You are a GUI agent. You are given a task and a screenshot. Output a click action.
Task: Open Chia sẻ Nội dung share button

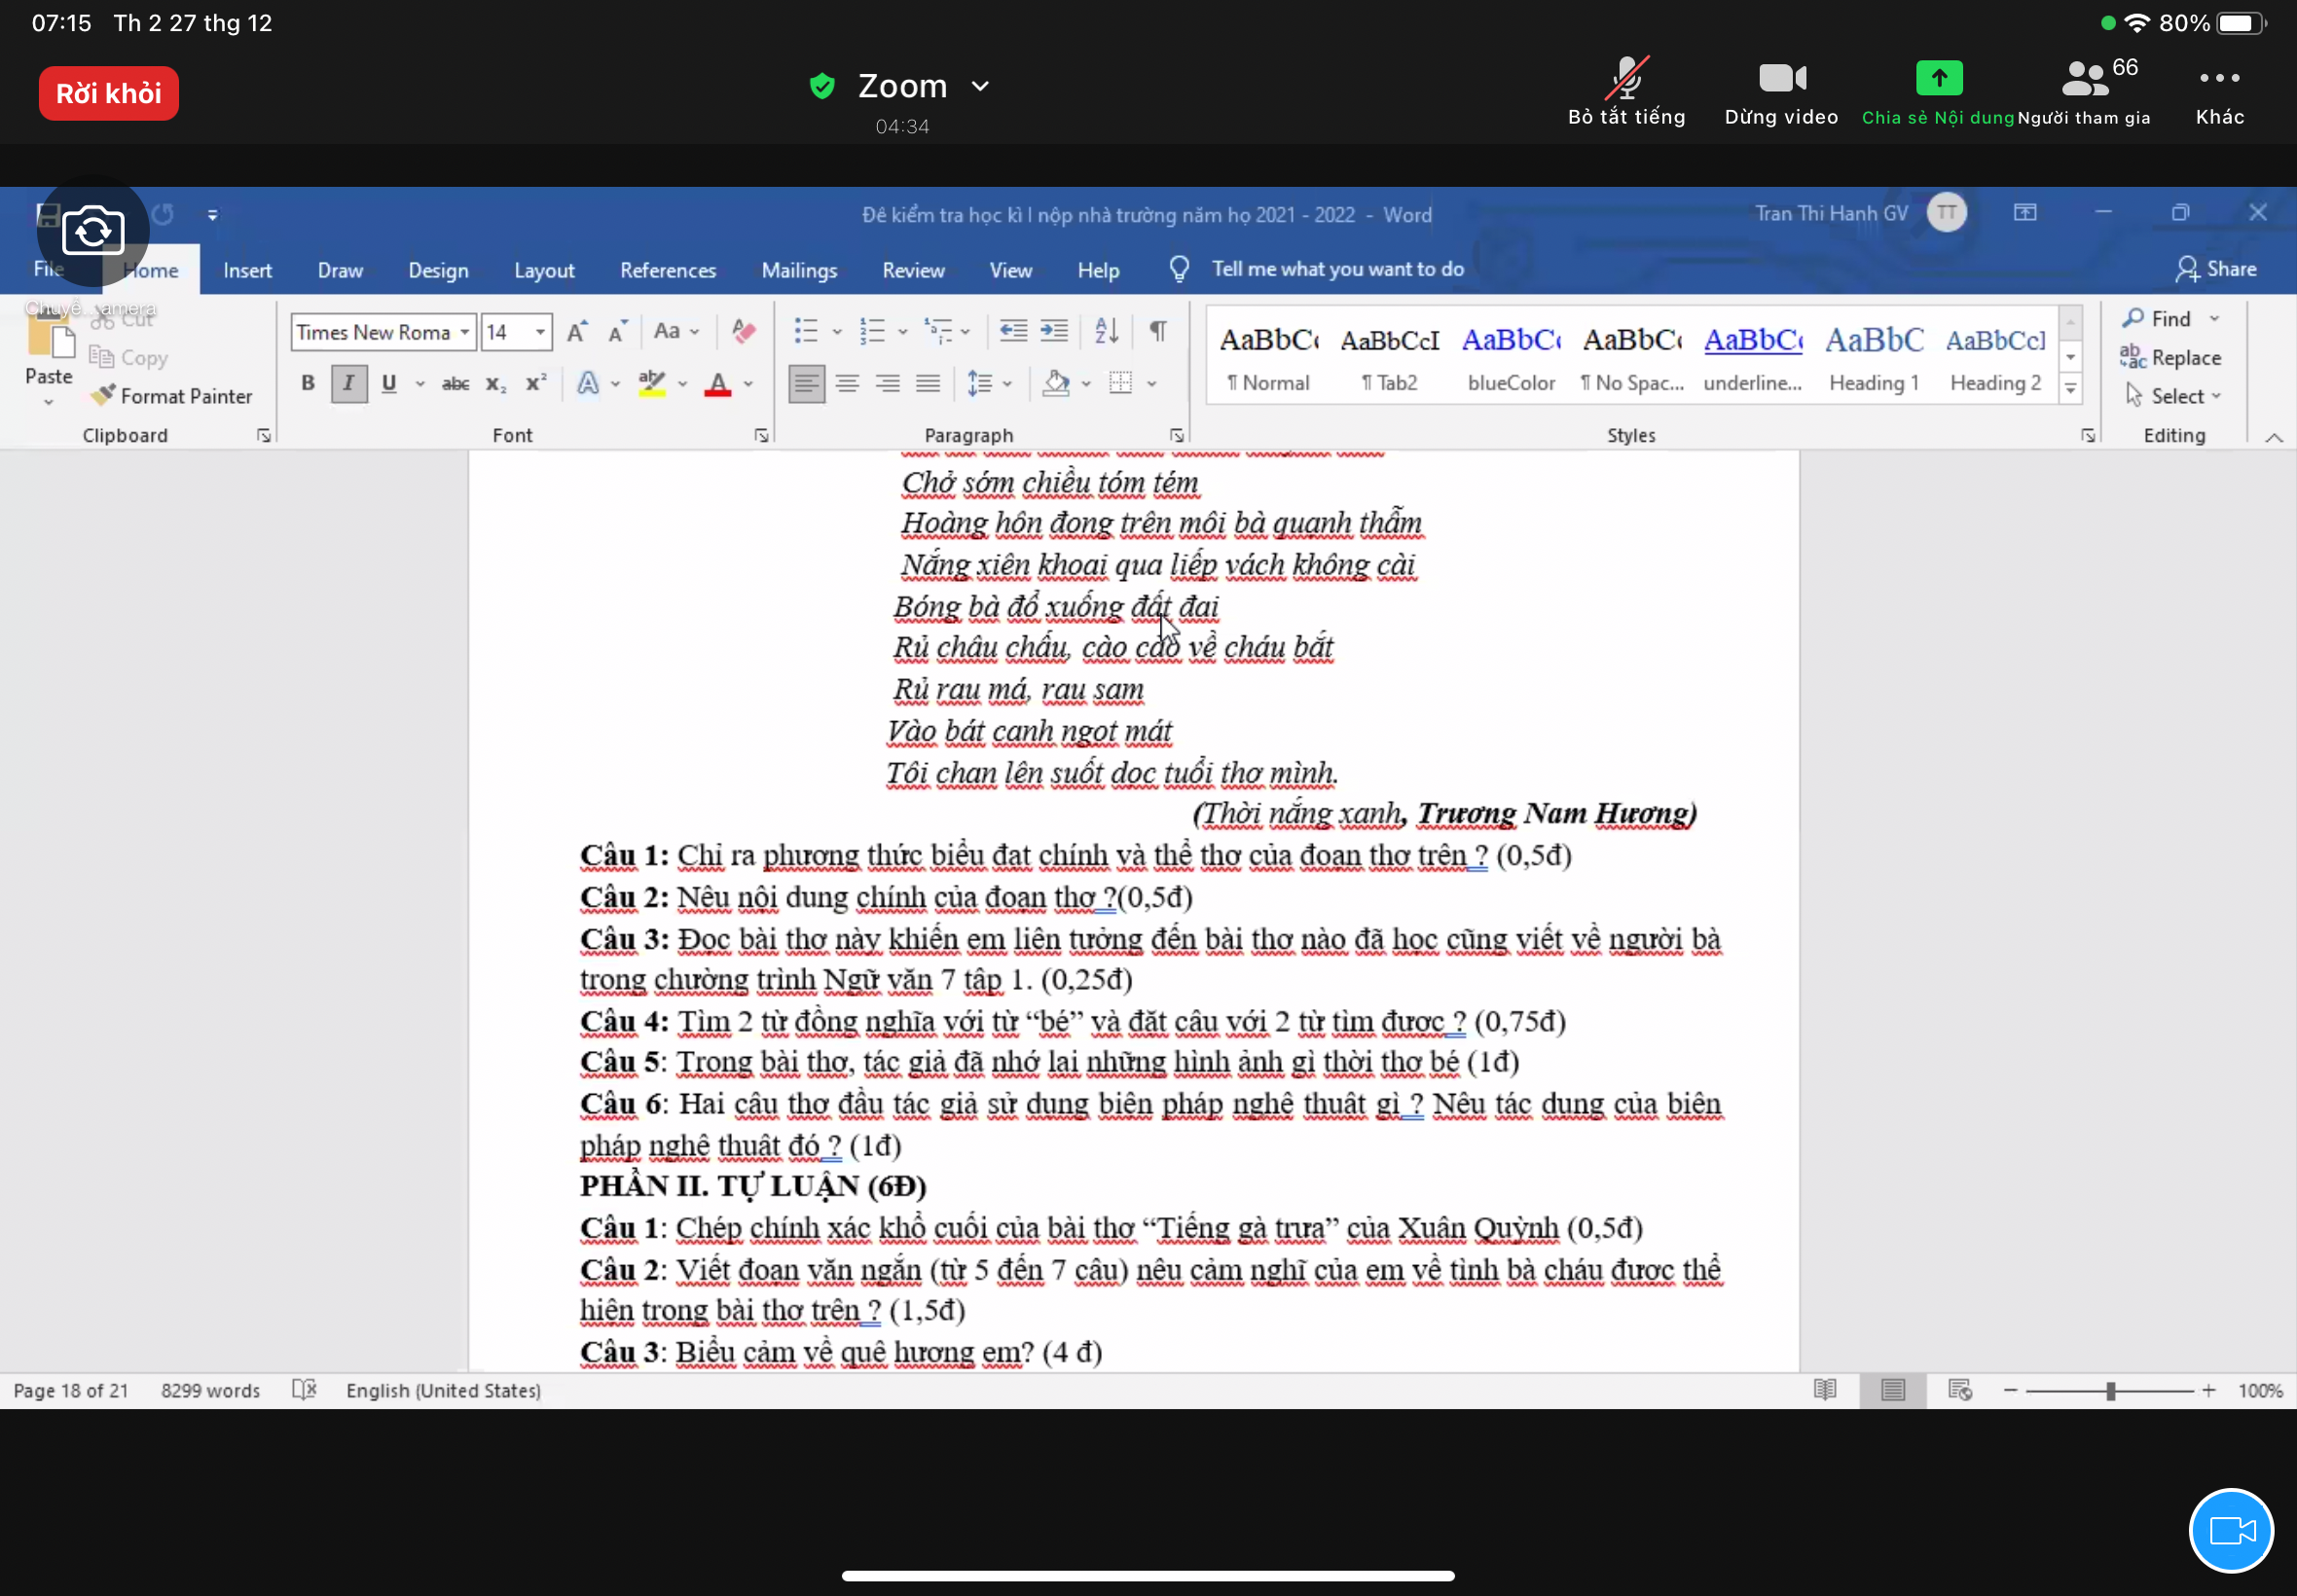(x=1937, y=91)
